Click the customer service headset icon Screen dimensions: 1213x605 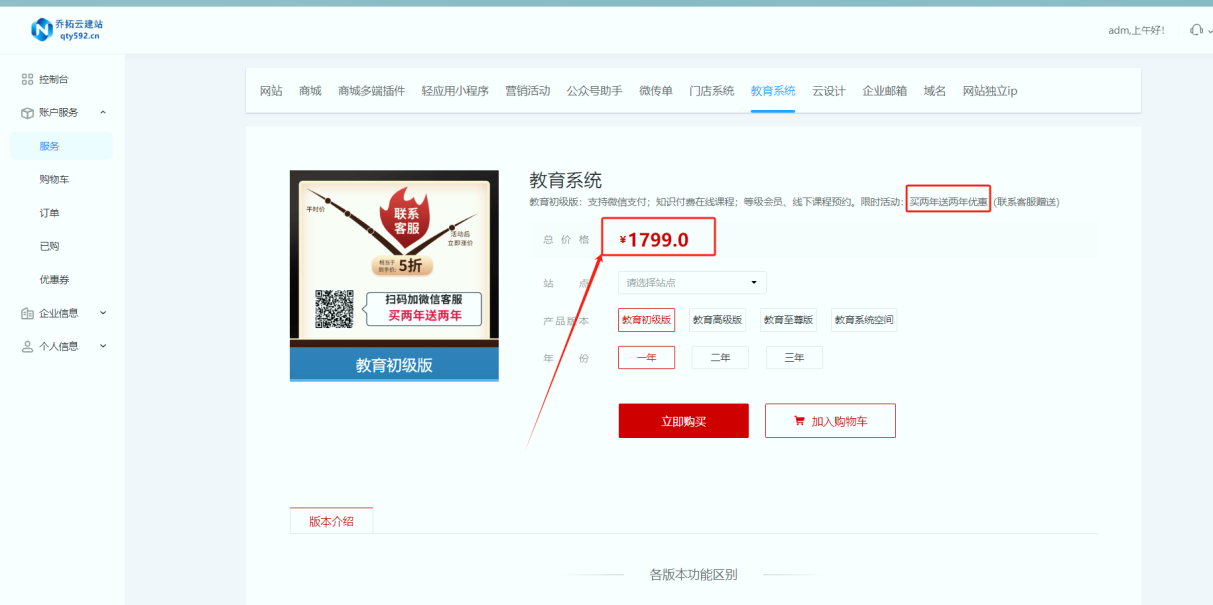(x=1195, y=30)
